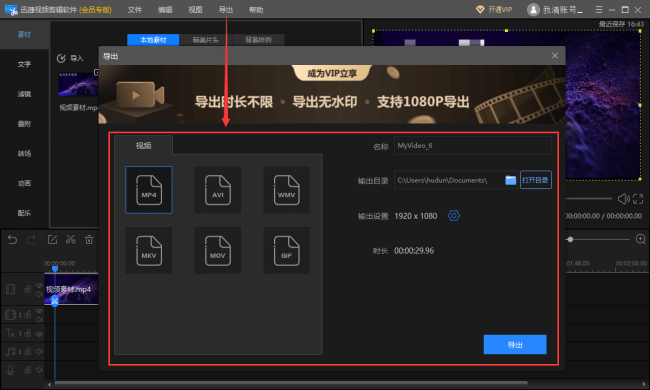Toggle lock on the music track

pos(27,351)
